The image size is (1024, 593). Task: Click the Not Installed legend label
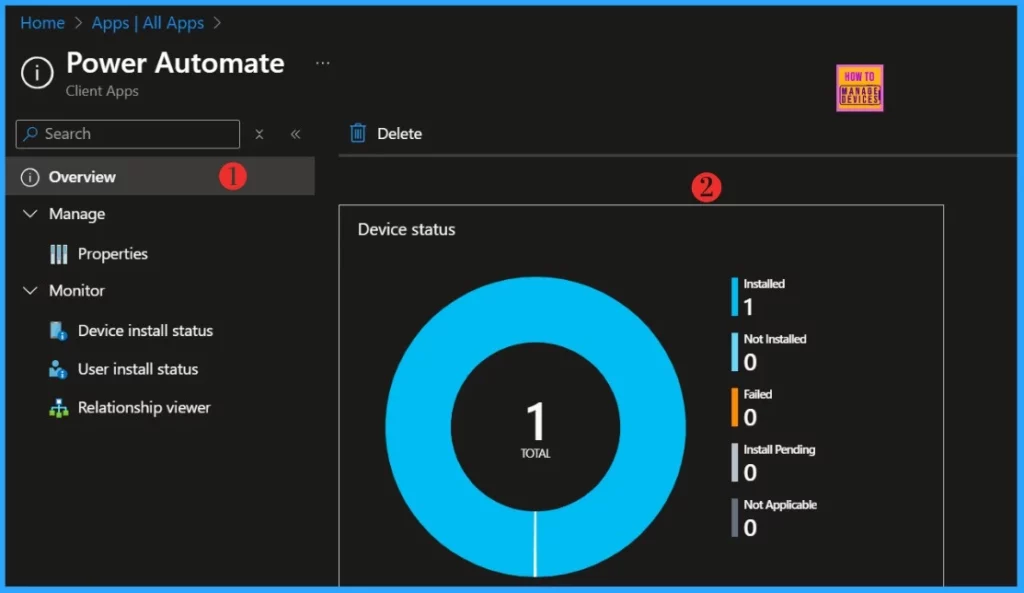click(x=775, y=339)
